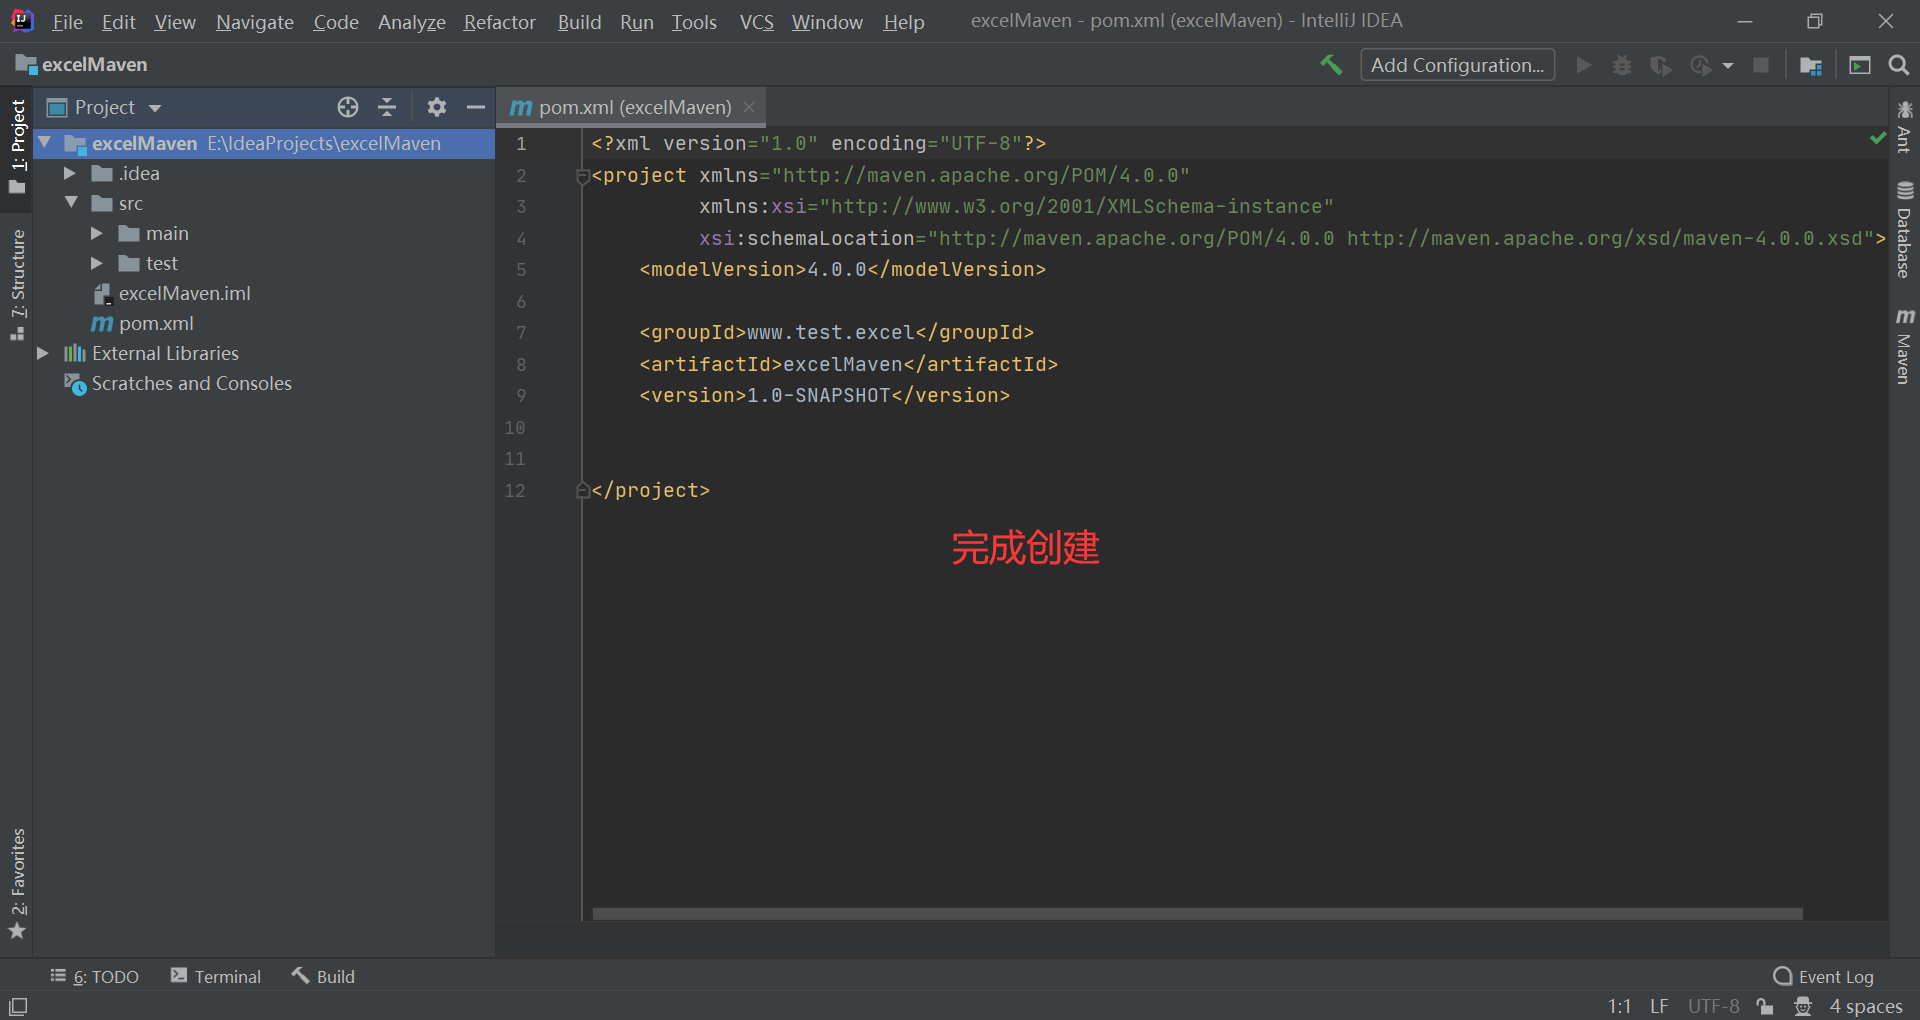
Task: Change LF line separator
Action: pyautogui.click(x=1659, y=1006)
